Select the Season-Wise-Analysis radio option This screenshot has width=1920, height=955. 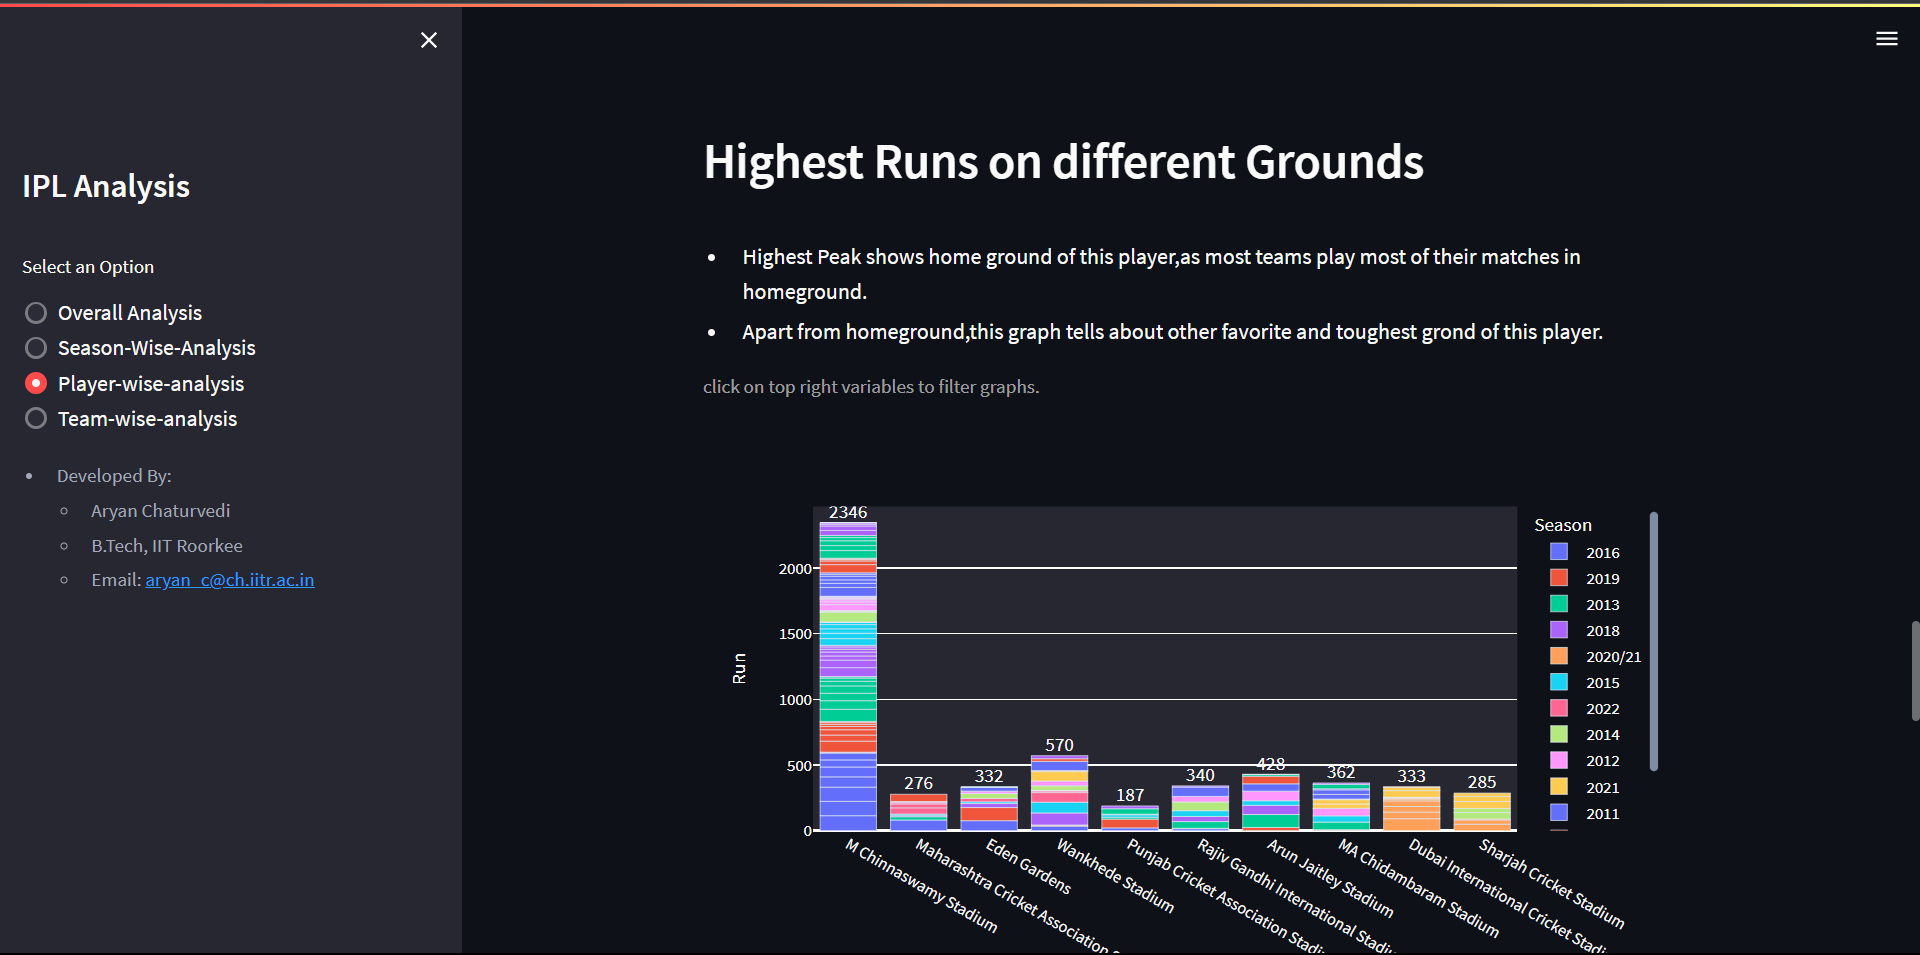point(35,347)
